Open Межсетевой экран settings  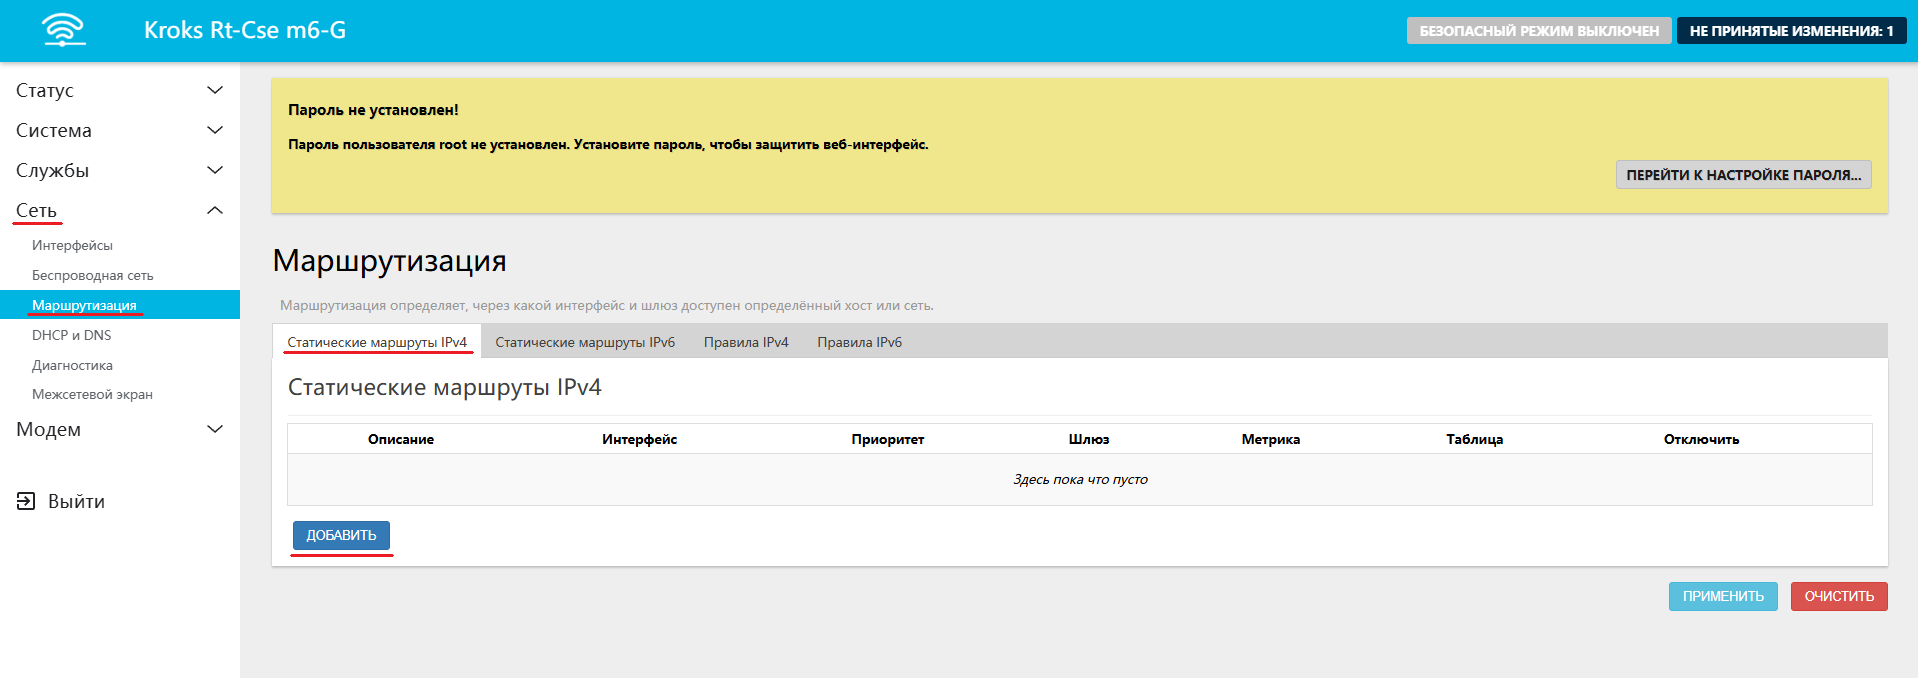pos(92,394)
